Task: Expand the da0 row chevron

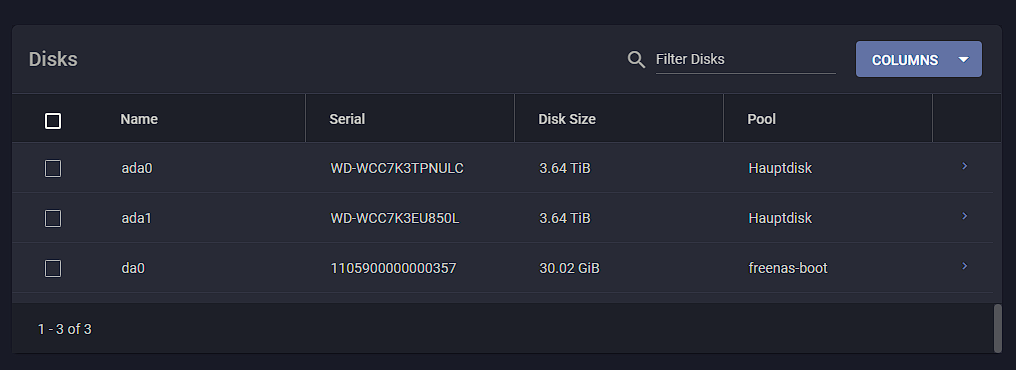Action: [x=965, y=266]
